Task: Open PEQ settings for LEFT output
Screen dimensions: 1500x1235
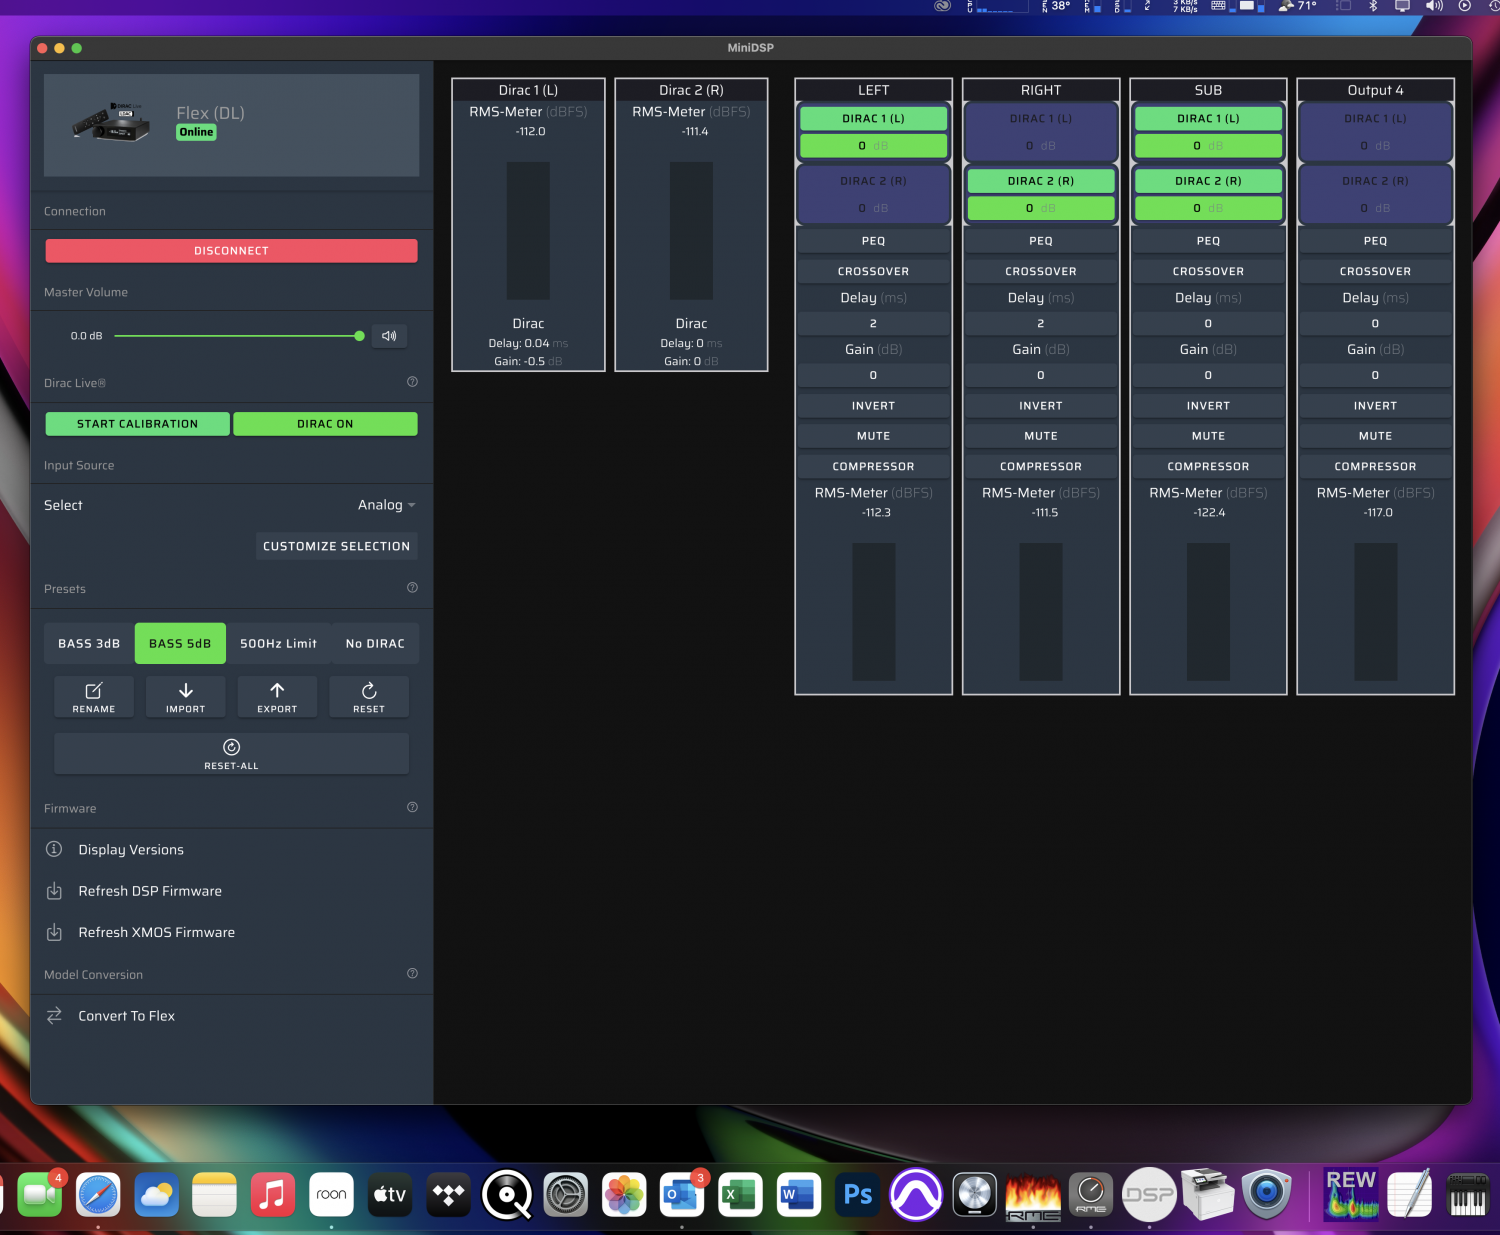Action: tap(873, 241)
